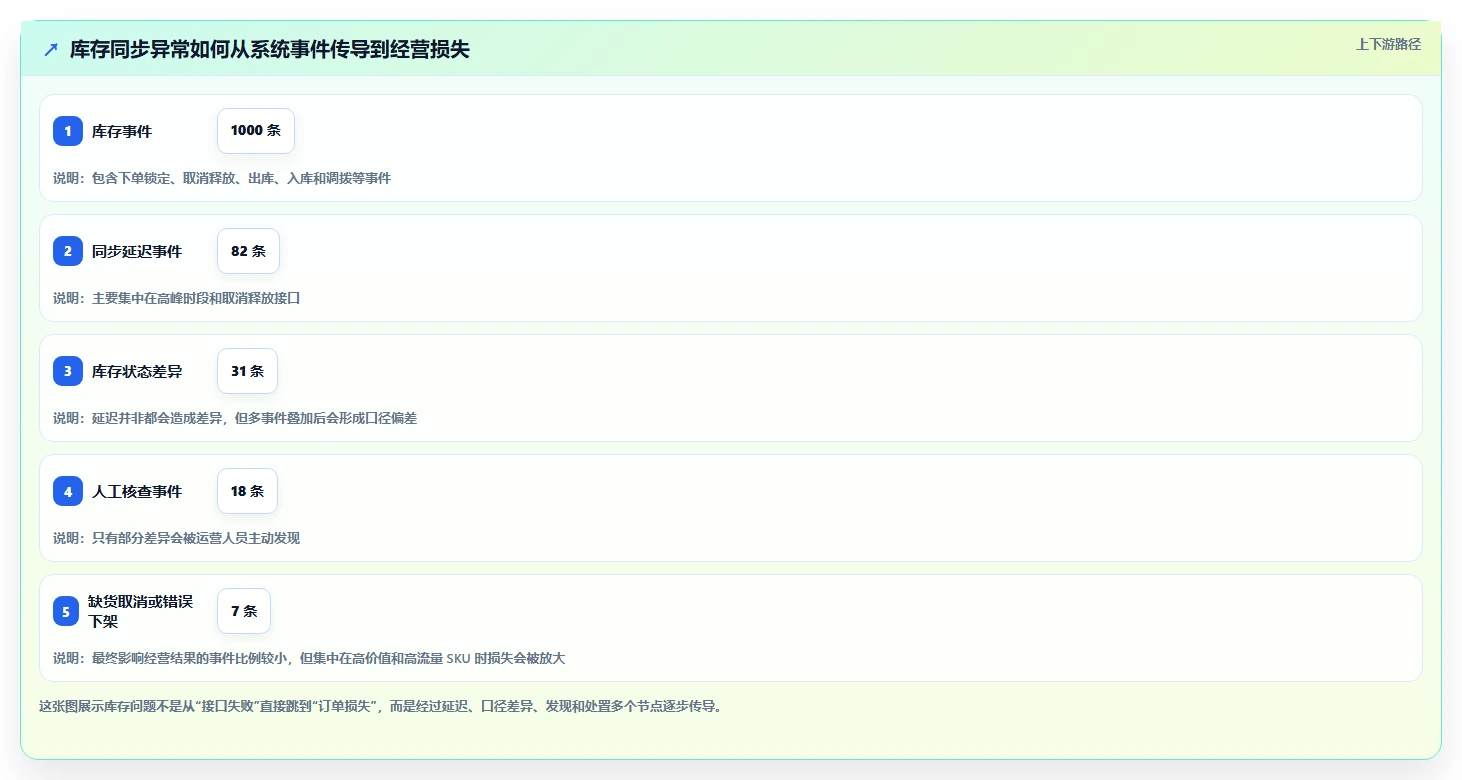Screen dimensions: 1462x780
Task: Select the 同步延迟事件 step label
Action: click(x=137, y=251)
